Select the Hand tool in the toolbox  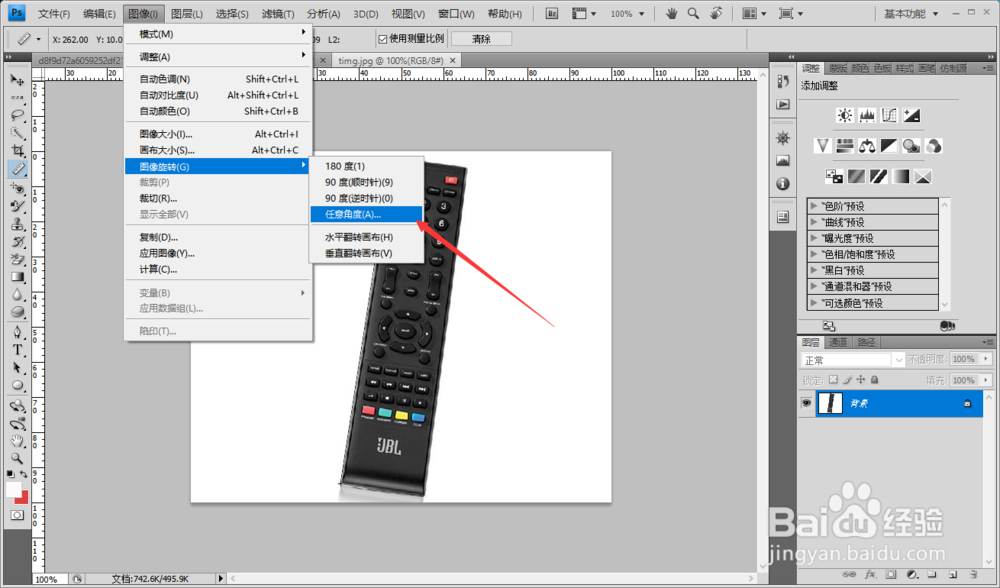[17, 441]
